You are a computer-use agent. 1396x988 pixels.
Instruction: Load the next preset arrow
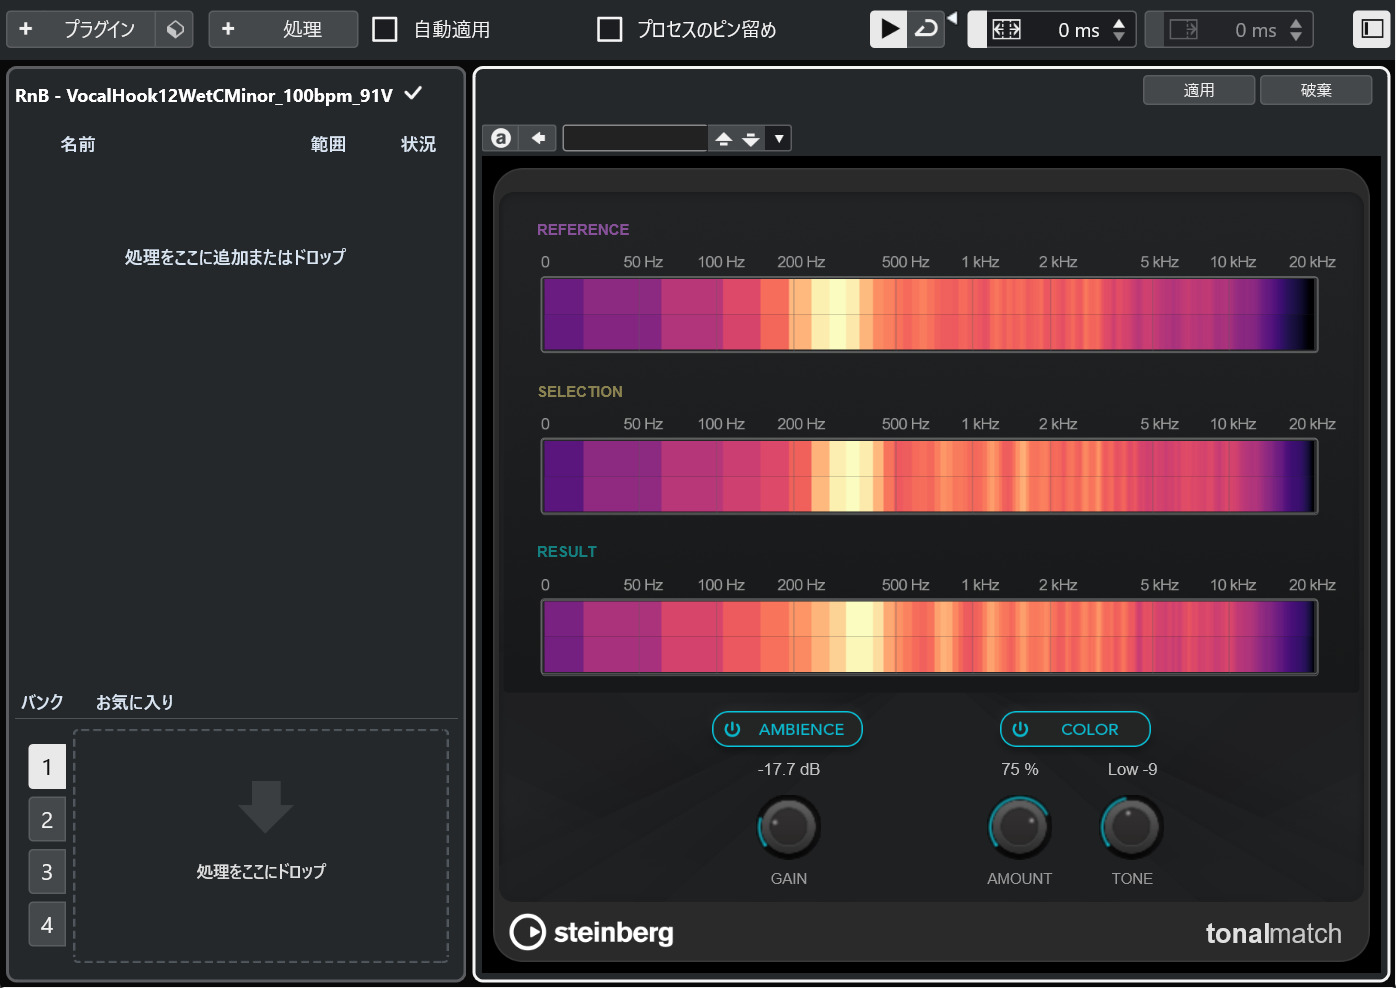pos(751,139)
